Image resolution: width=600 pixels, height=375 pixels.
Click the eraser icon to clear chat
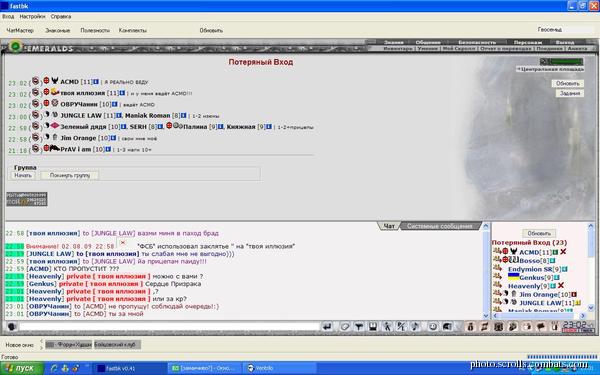point(344,327)
